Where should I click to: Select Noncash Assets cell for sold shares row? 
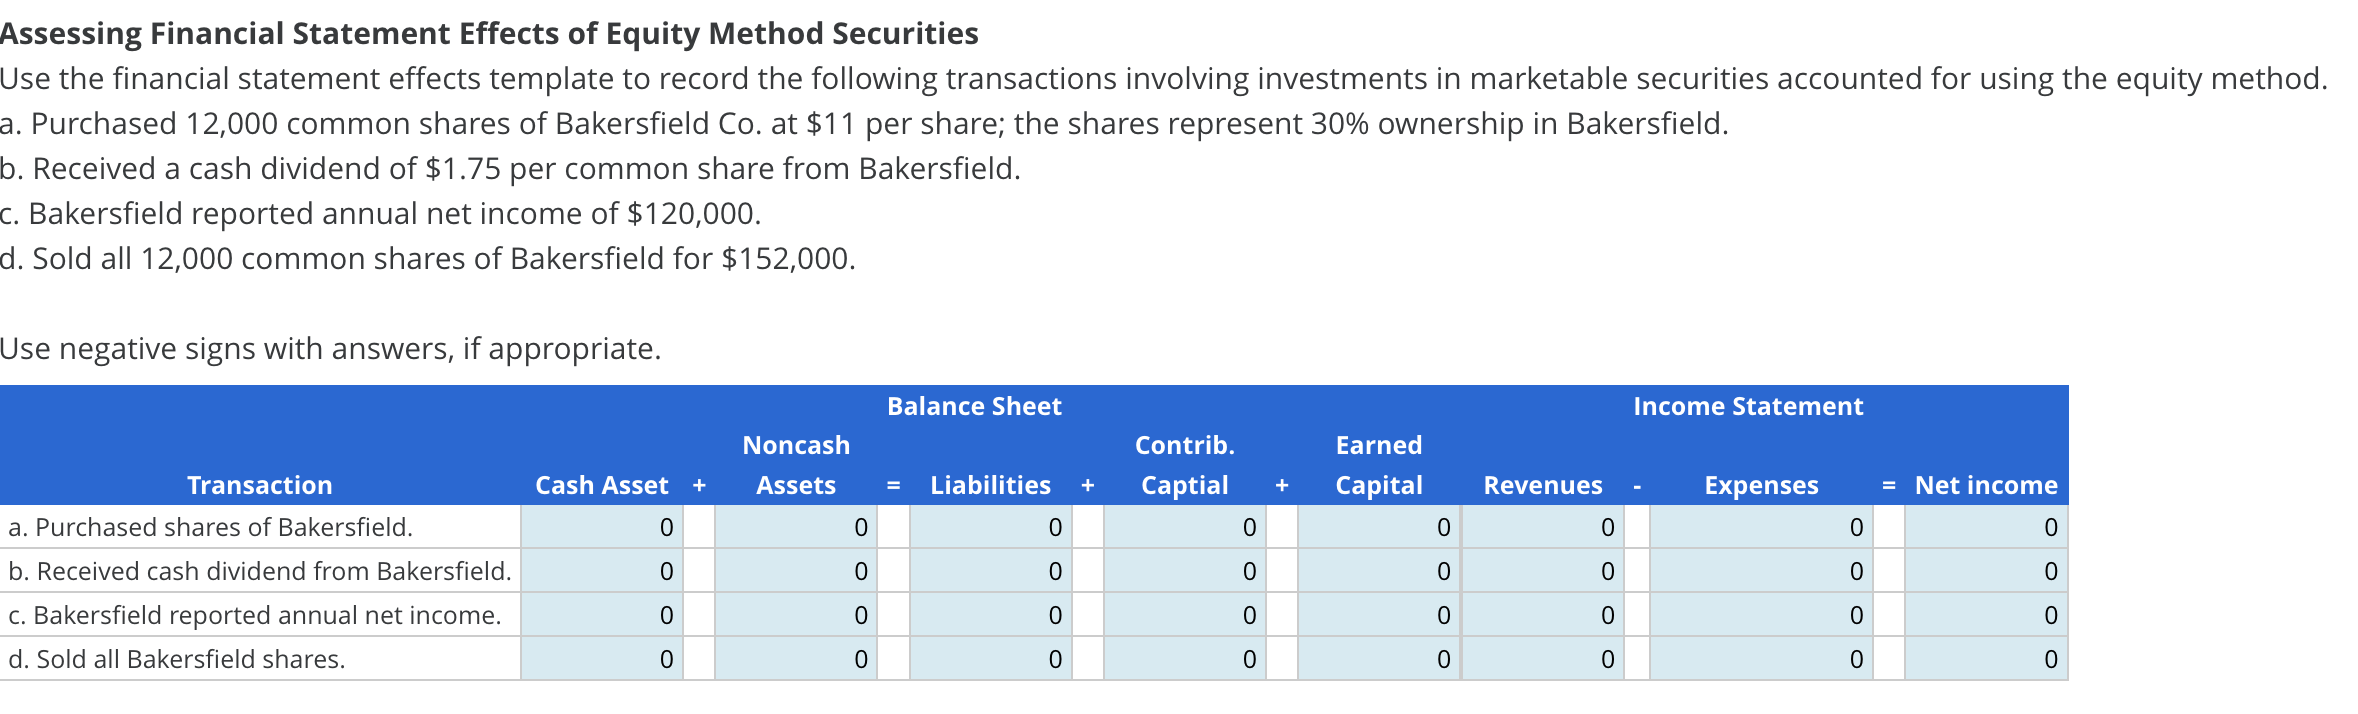pos(796,659)
